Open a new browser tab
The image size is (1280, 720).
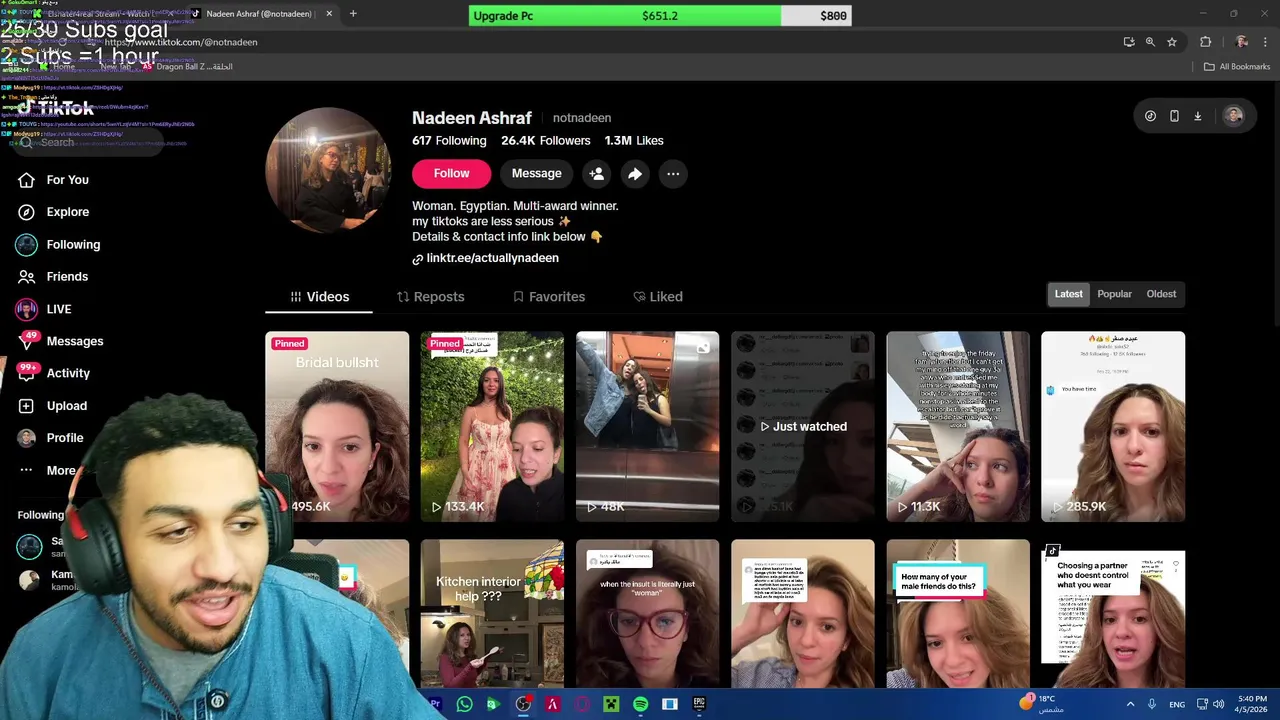[x=353, y=14]
